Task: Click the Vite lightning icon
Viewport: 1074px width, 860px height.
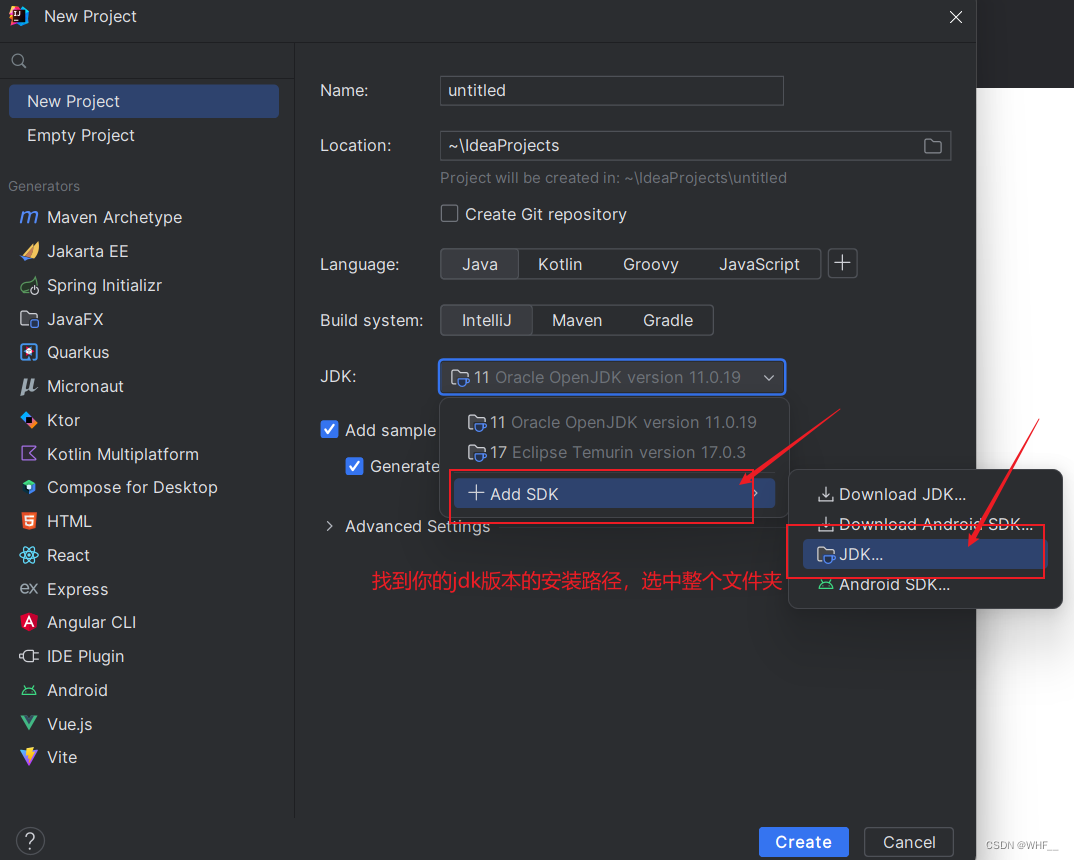Action: click(29, 757)
